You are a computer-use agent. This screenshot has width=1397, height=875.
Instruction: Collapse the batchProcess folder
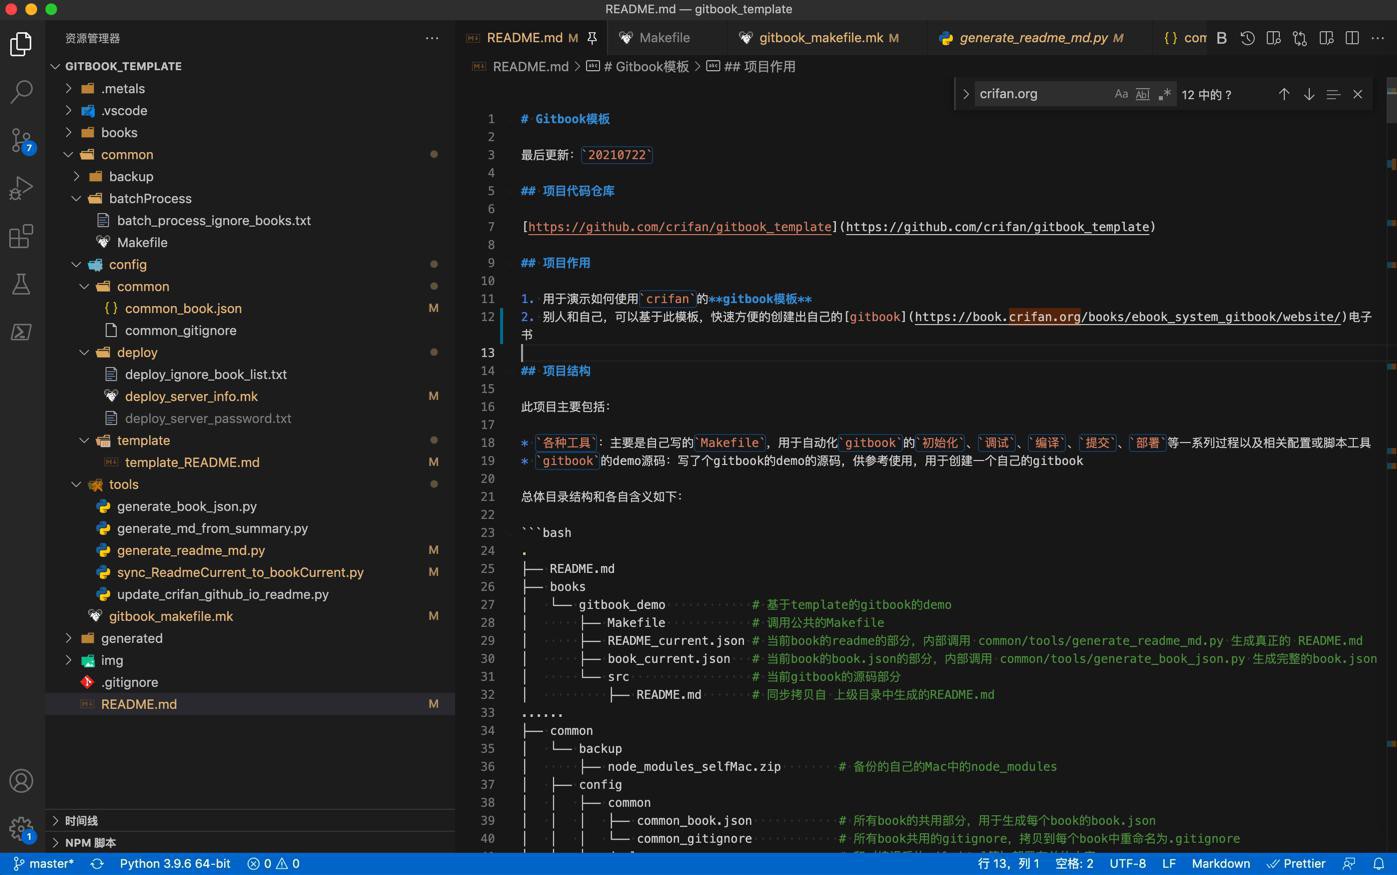(250, 198)
